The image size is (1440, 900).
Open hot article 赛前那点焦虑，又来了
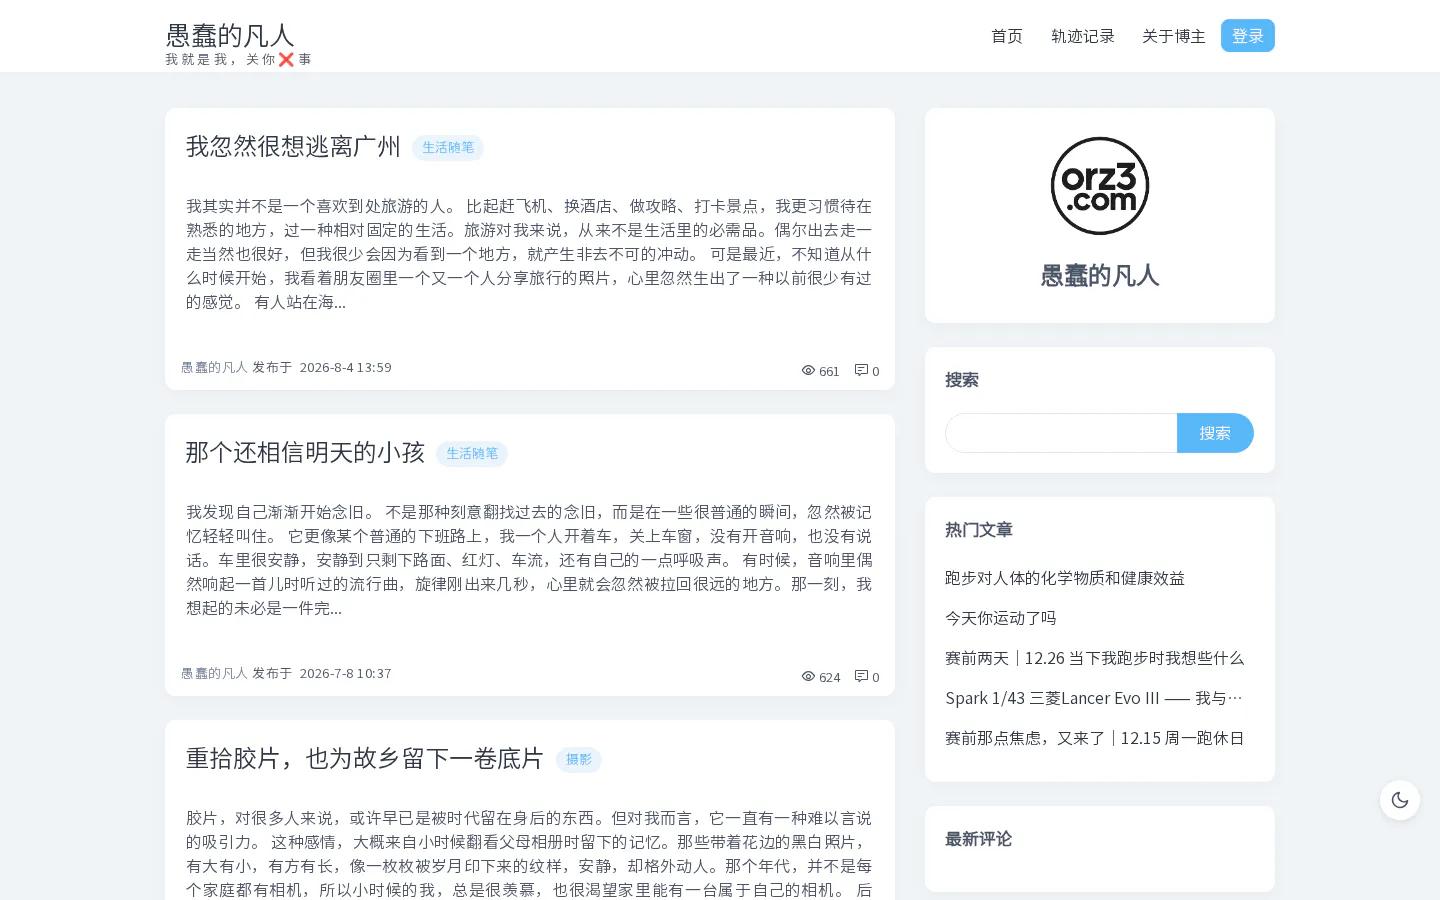(1095, 738)
